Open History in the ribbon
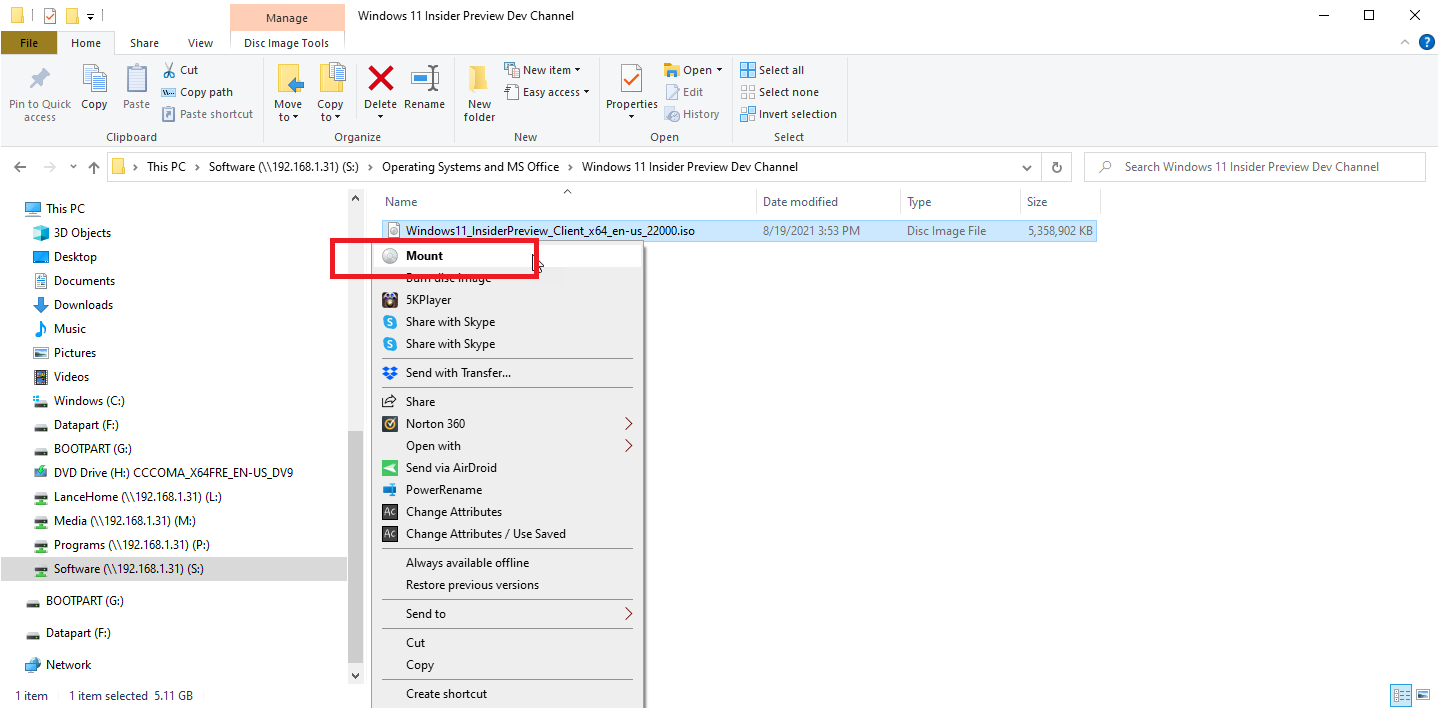This screenshot has width=1439, height=708. click(x=692, y=114)
